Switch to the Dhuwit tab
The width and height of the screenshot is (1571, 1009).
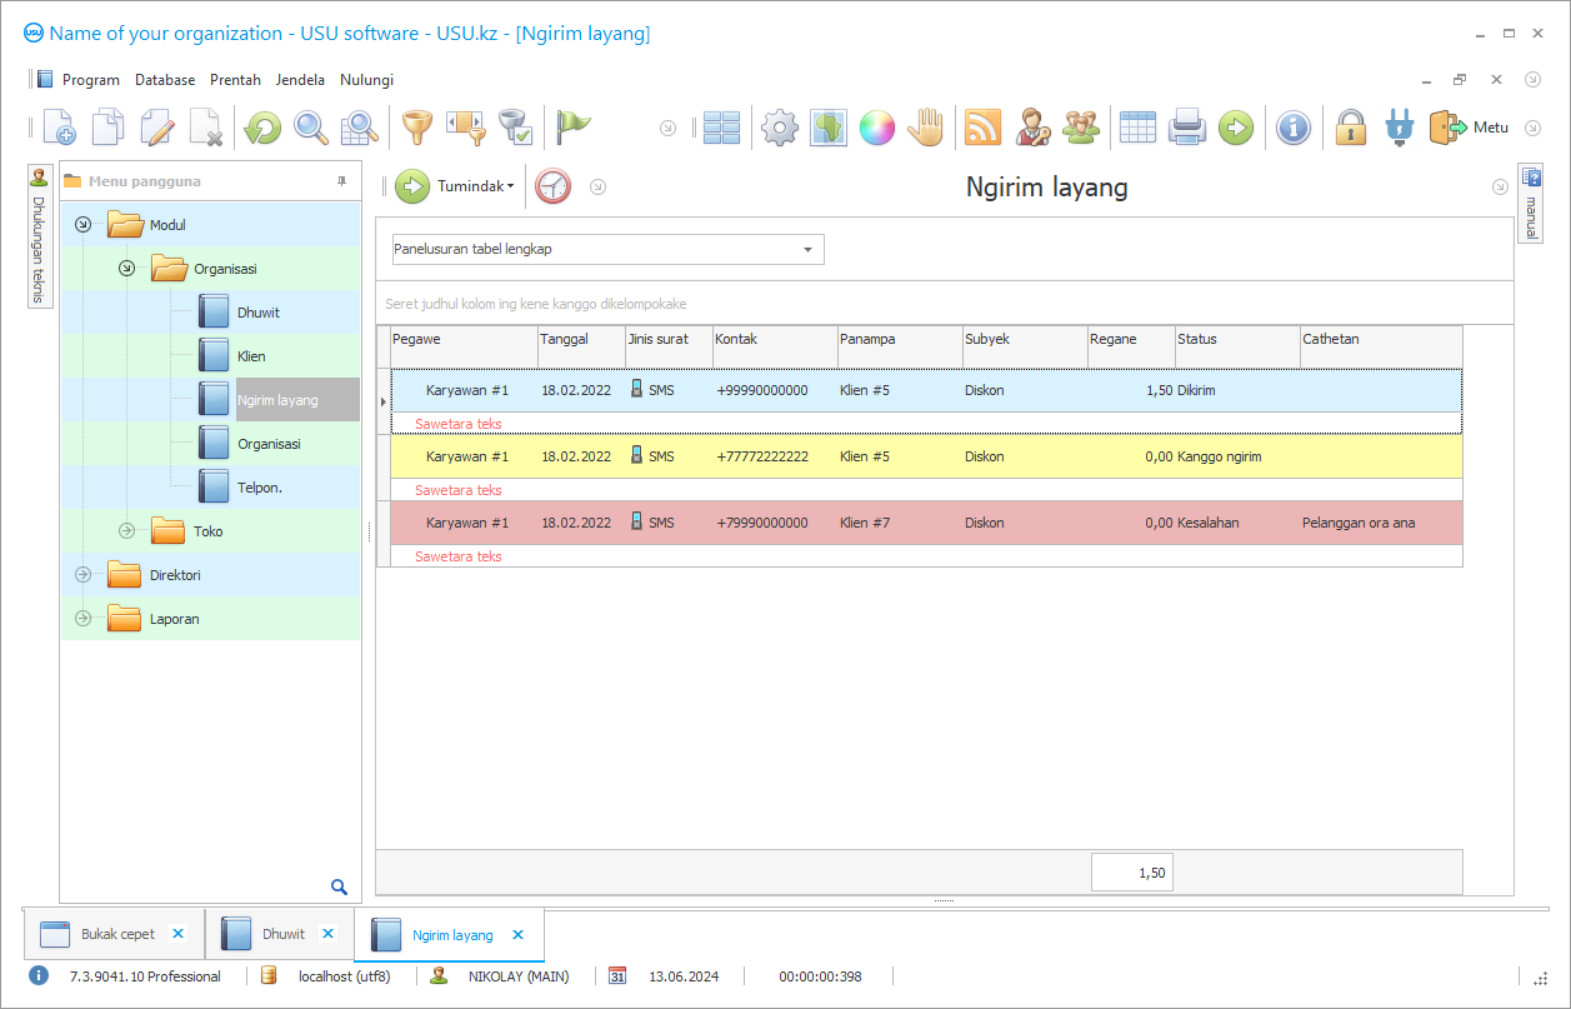[283, 934]
